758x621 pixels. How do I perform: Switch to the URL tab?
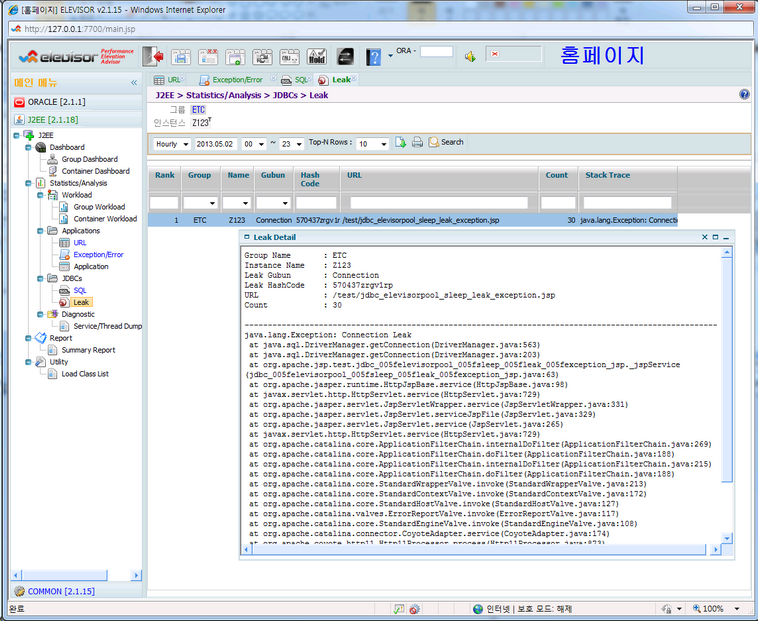tap(169, 80)
